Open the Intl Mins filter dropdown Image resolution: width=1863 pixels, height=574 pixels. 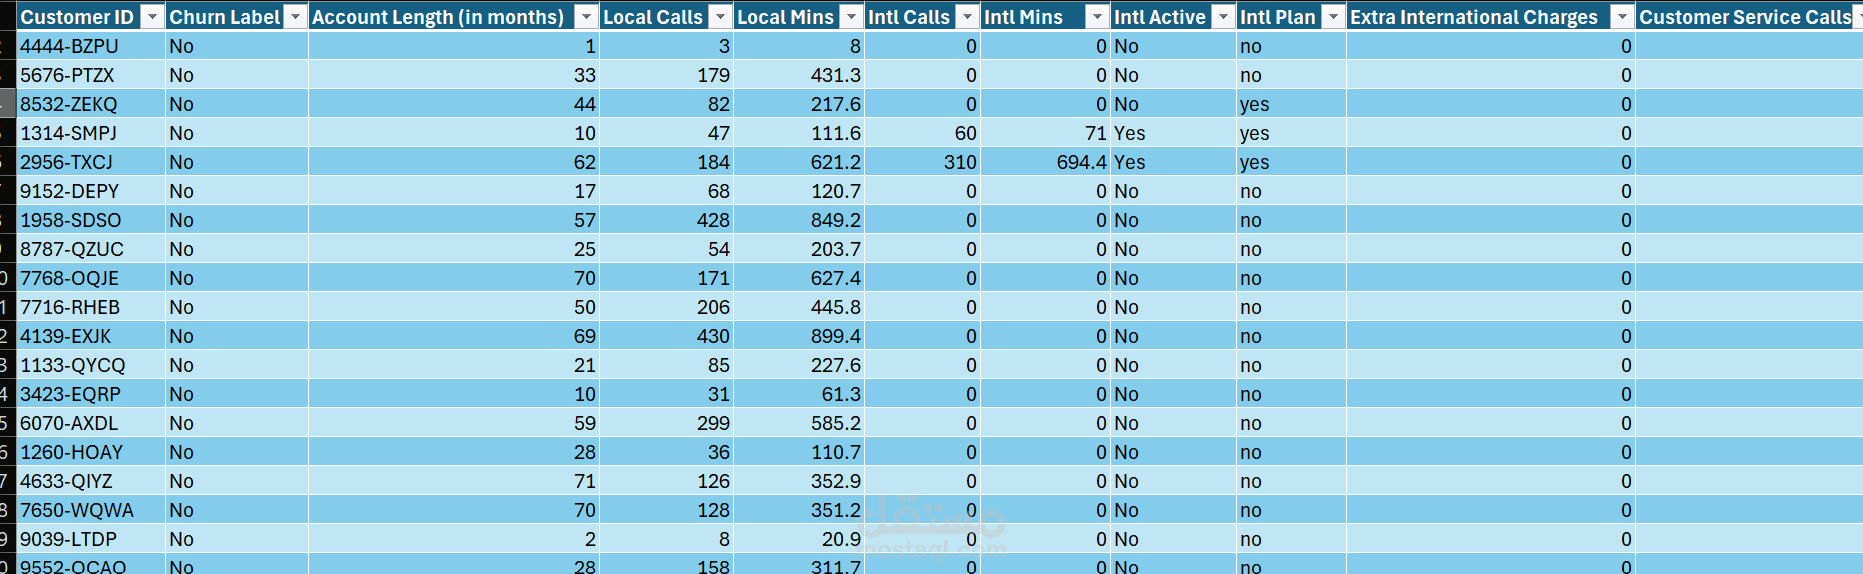[x=1097, y=17]
